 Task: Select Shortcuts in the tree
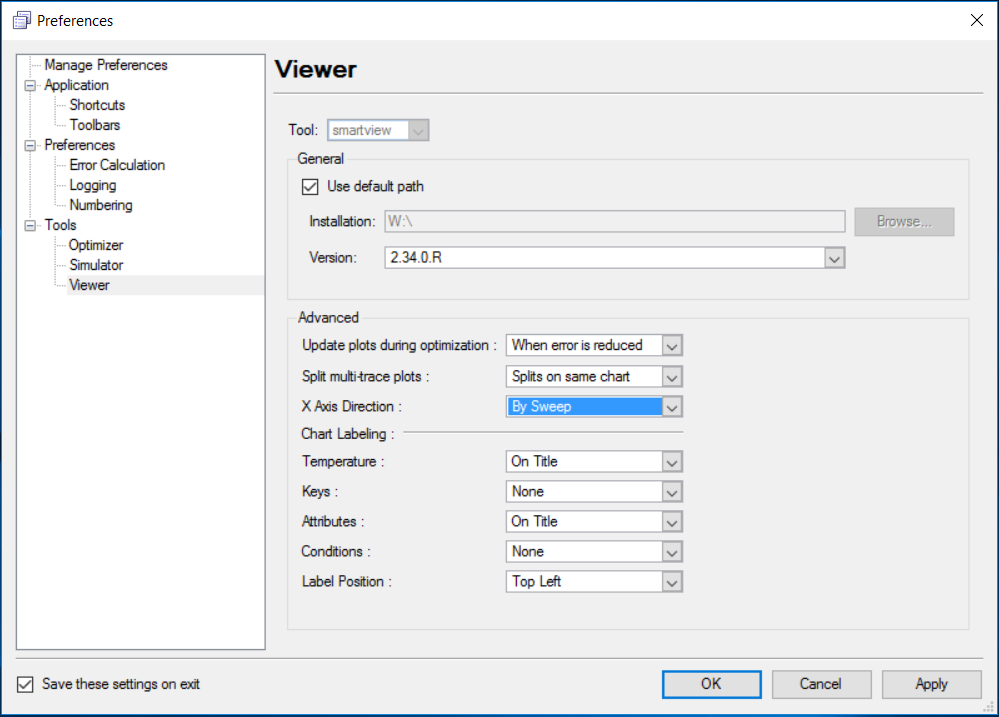[97, 105]
